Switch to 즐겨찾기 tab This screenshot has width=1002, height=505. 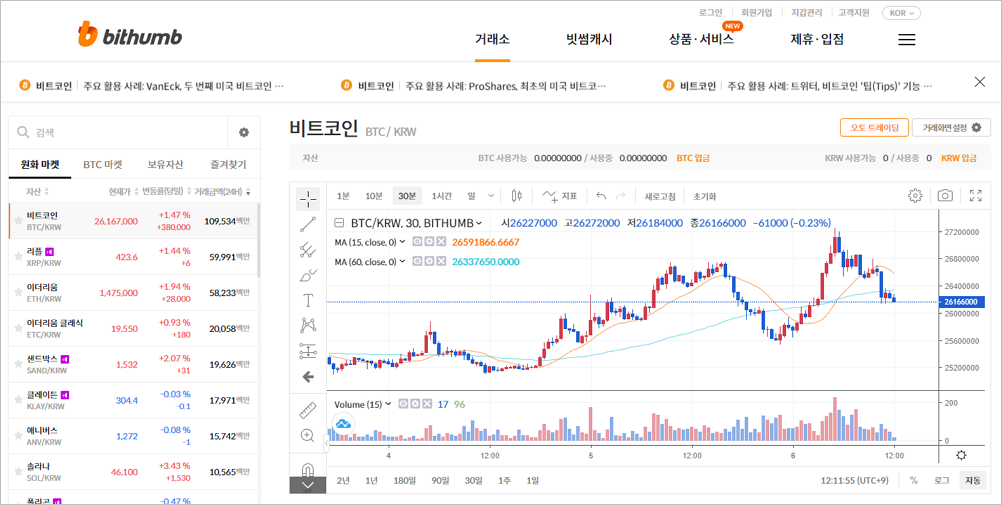[x=228, y=164]
